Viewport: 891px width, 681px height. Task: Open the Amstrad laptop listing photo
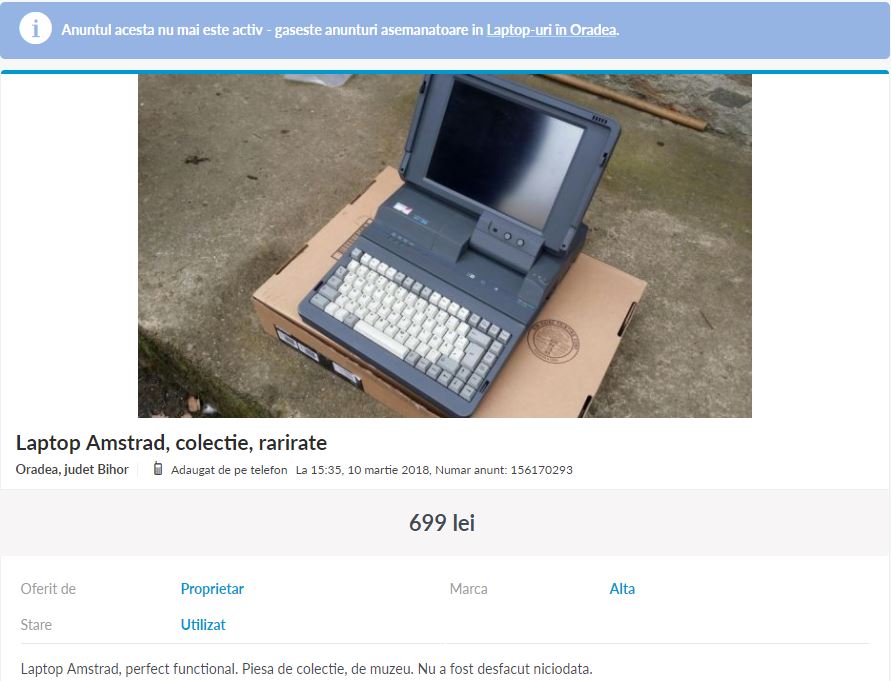coord(445,246)
